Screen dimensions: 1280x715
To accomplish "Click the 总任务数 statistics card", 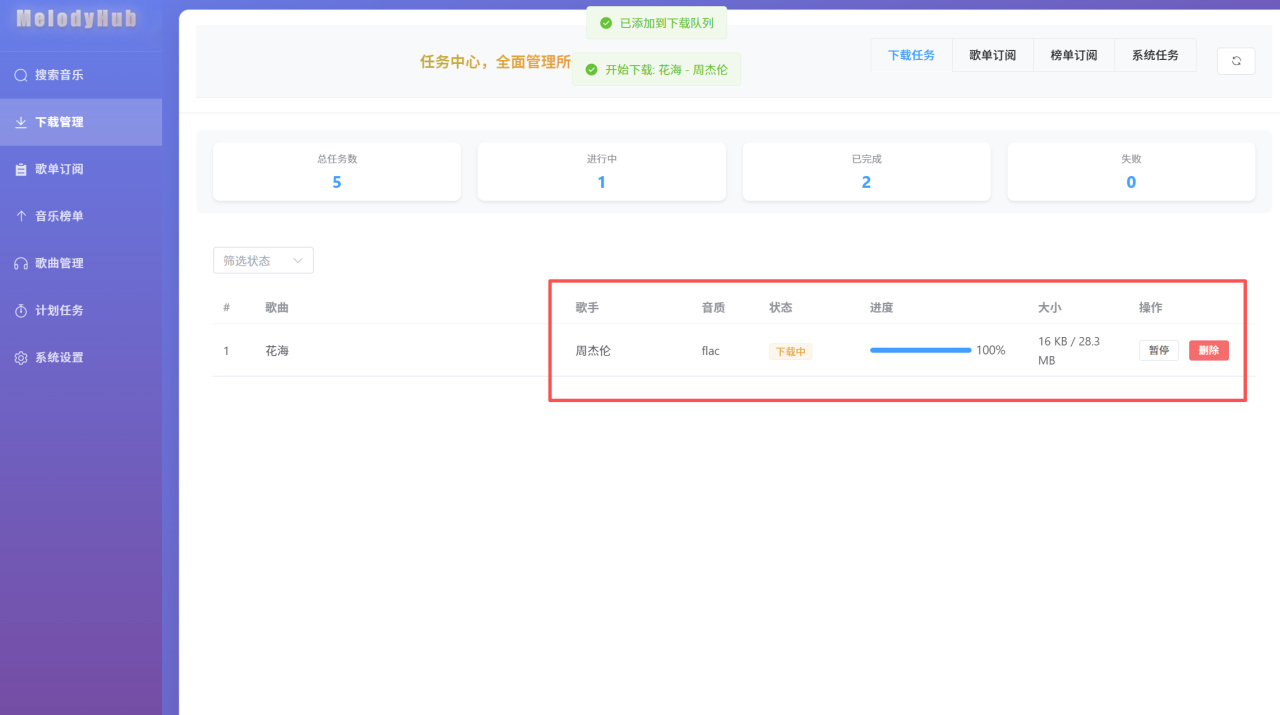I will pyautogui.click(x=337, y=171).
